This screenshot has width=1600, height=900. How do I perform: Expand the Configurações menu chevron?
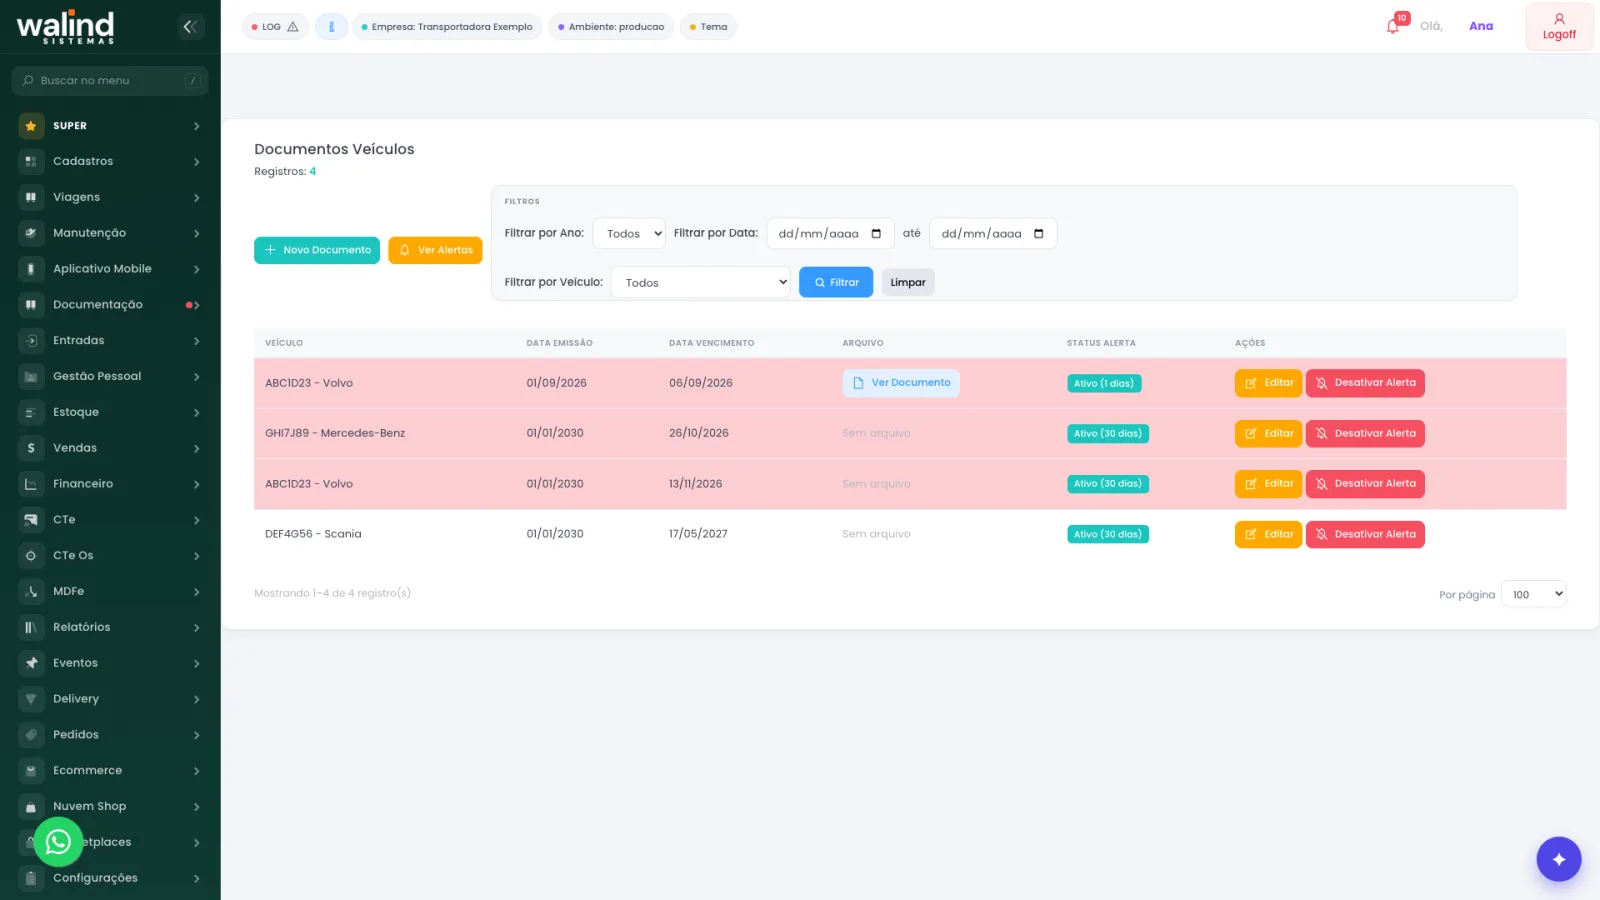tap(197, 878)
